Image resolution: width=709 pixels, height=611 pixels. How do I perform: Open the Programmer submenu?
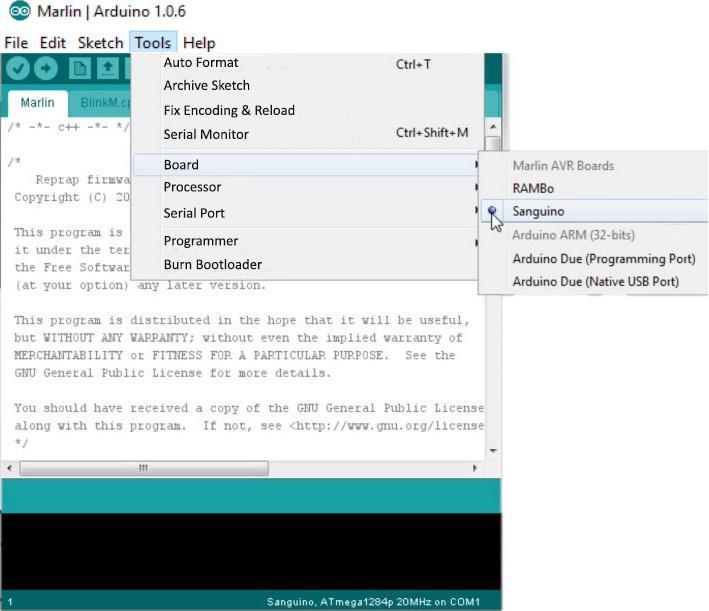coord(200,241)
